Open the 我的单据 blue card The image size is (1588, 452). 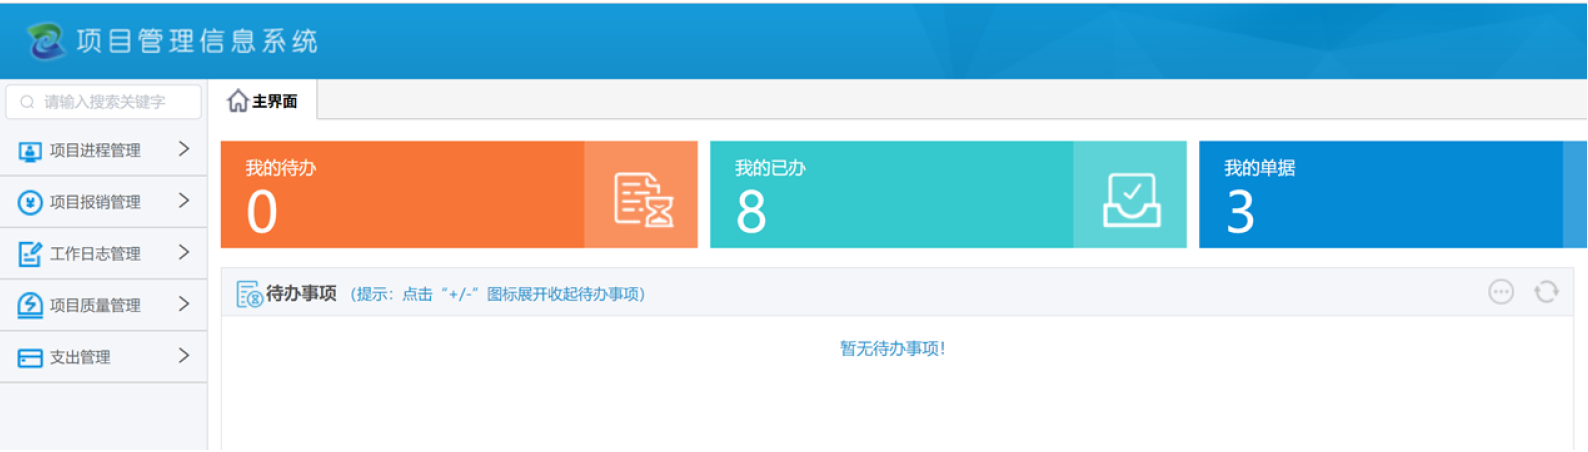pos(1393,195)
